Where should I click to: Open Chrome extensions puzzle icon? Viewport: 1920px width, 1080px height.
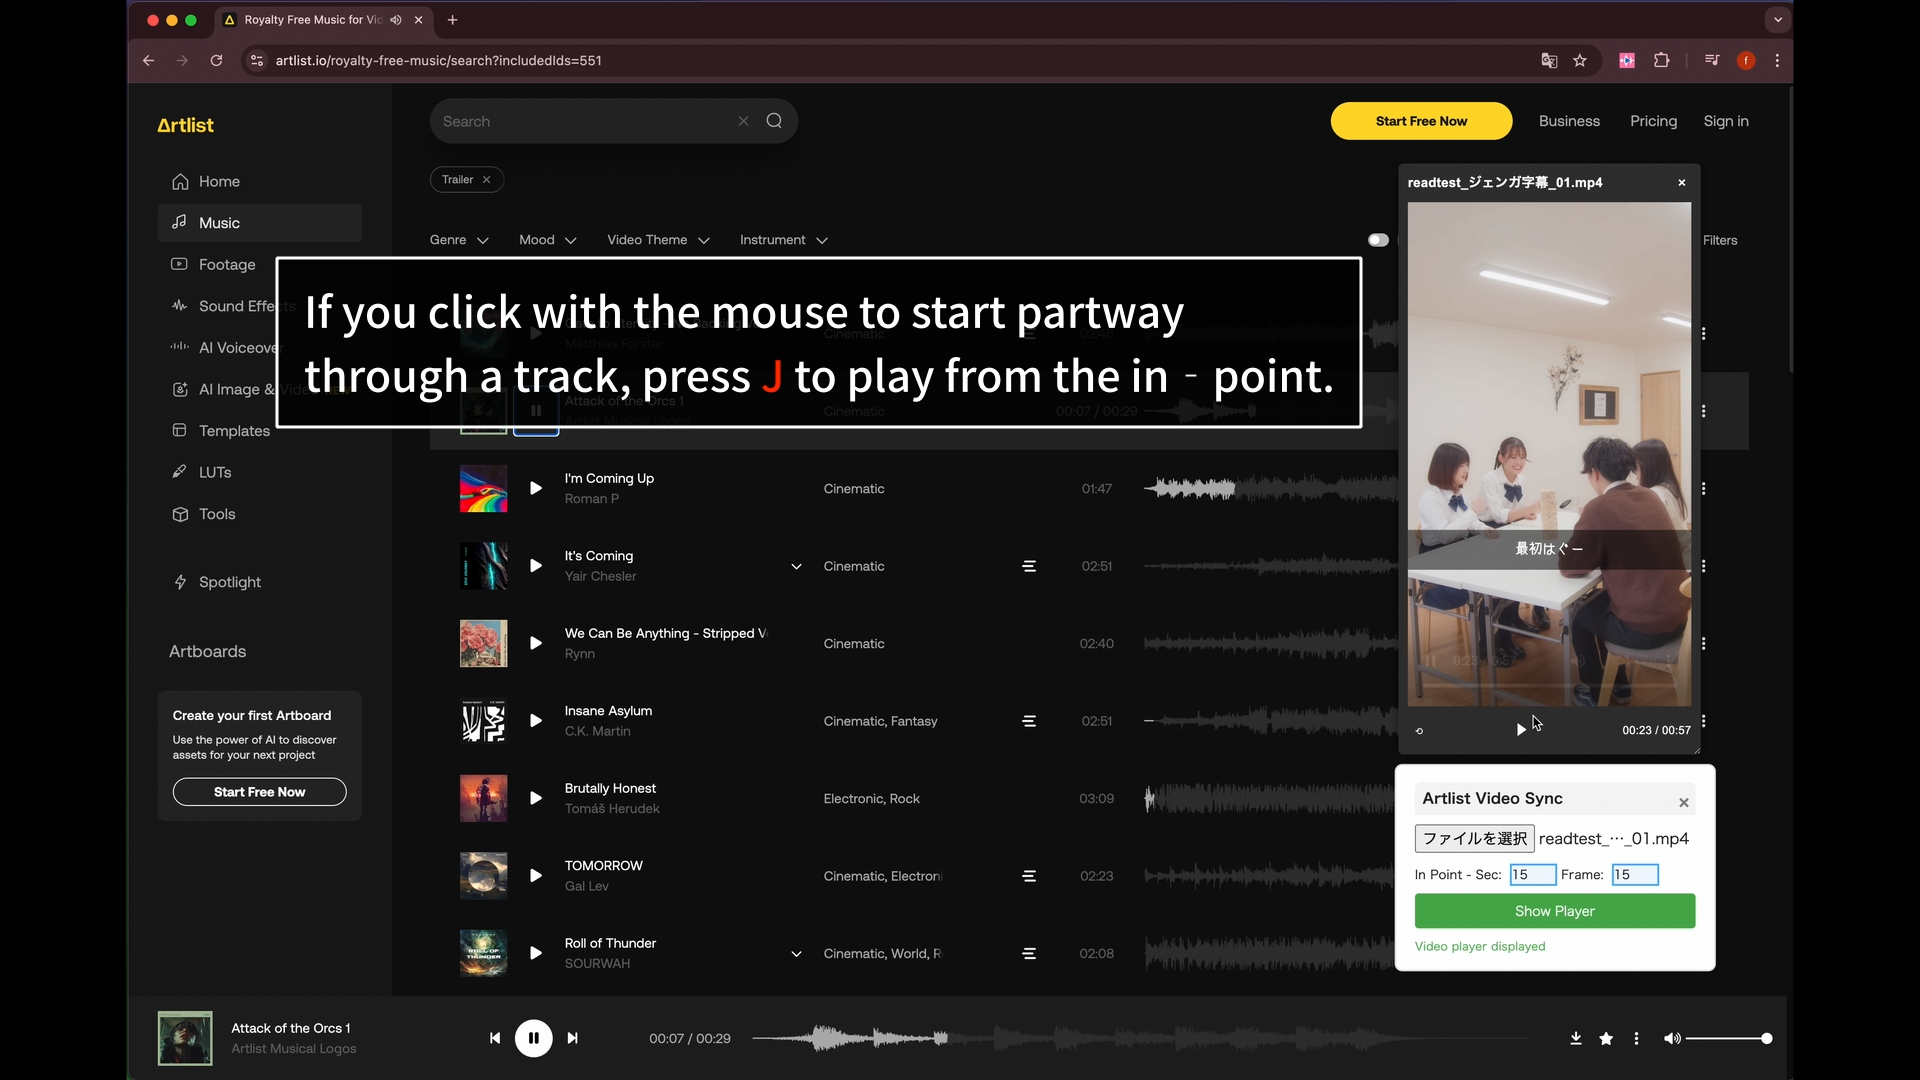point(1661,60)
